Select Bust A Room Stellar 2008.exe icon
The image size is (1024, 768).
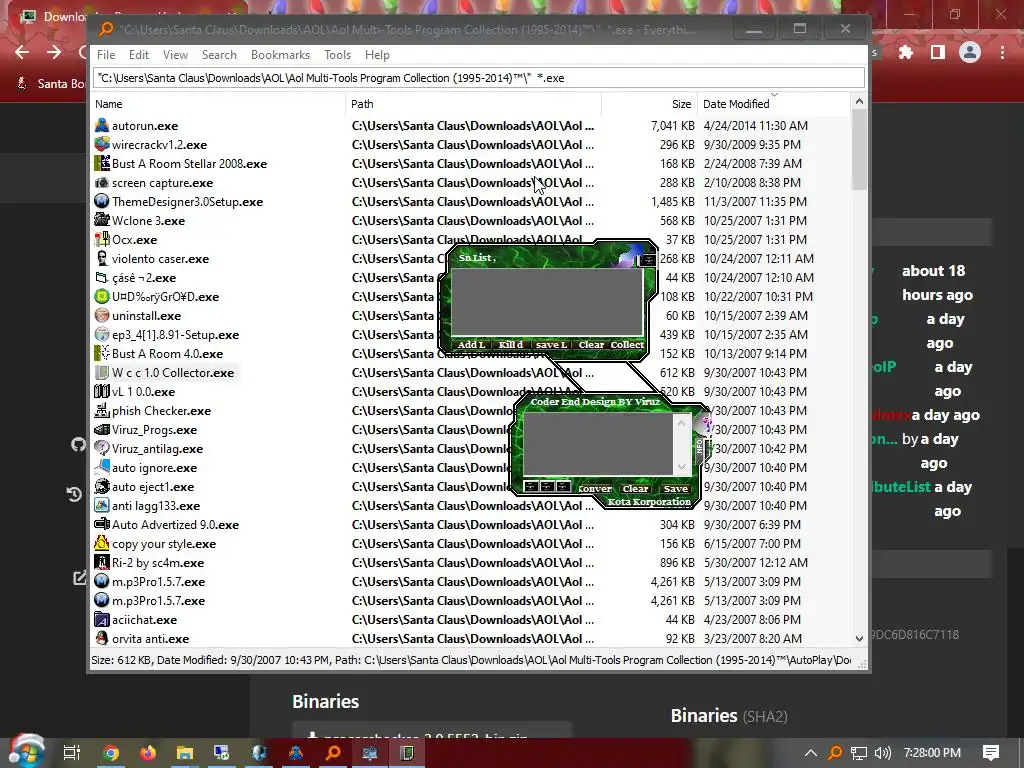tap(101, 163)
